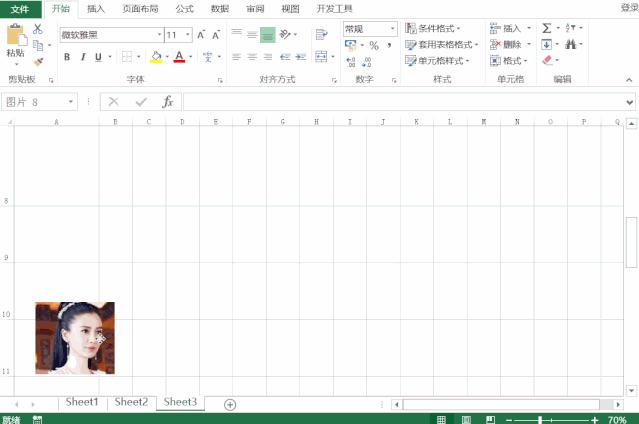Open the number format 常规 dropdown

coord(392,29)
